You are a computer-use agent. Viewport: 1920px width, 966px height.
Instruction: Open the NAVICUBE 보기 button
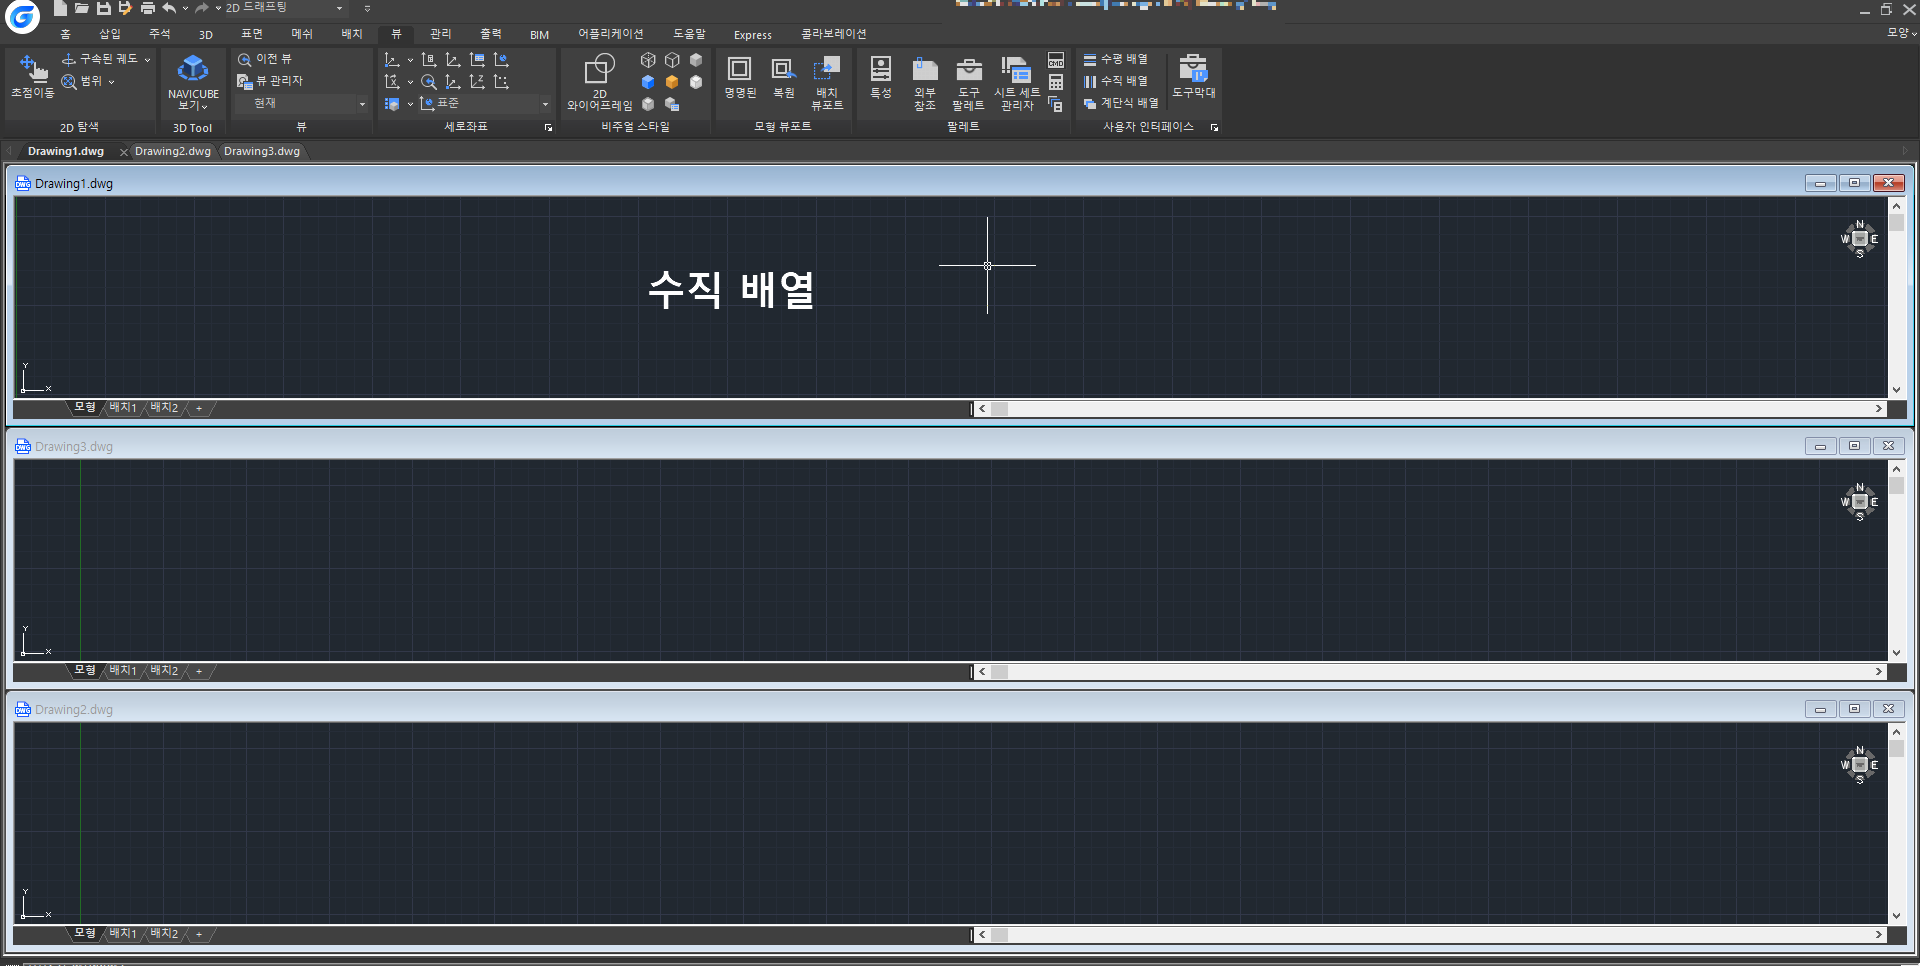[x=193, y=82]
